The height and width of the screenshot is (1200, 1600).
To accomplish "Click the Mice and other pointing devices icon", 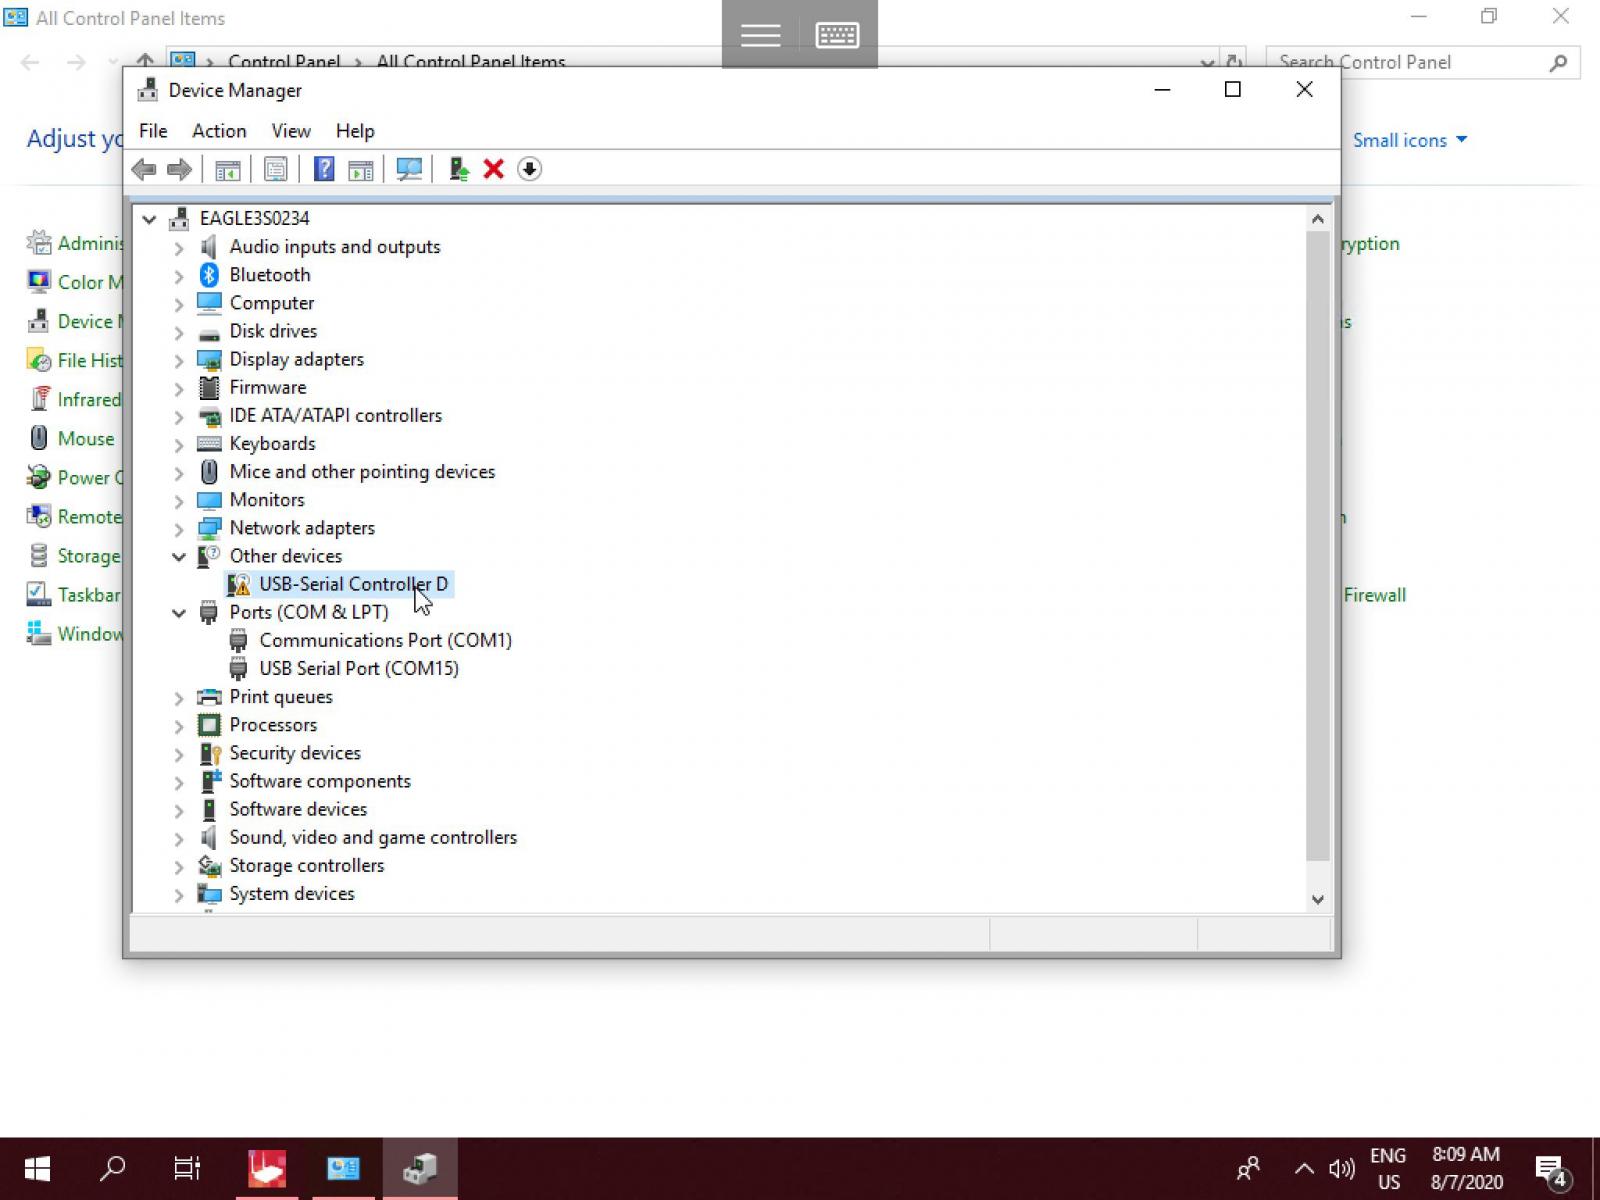I will (x=209, y=472).
